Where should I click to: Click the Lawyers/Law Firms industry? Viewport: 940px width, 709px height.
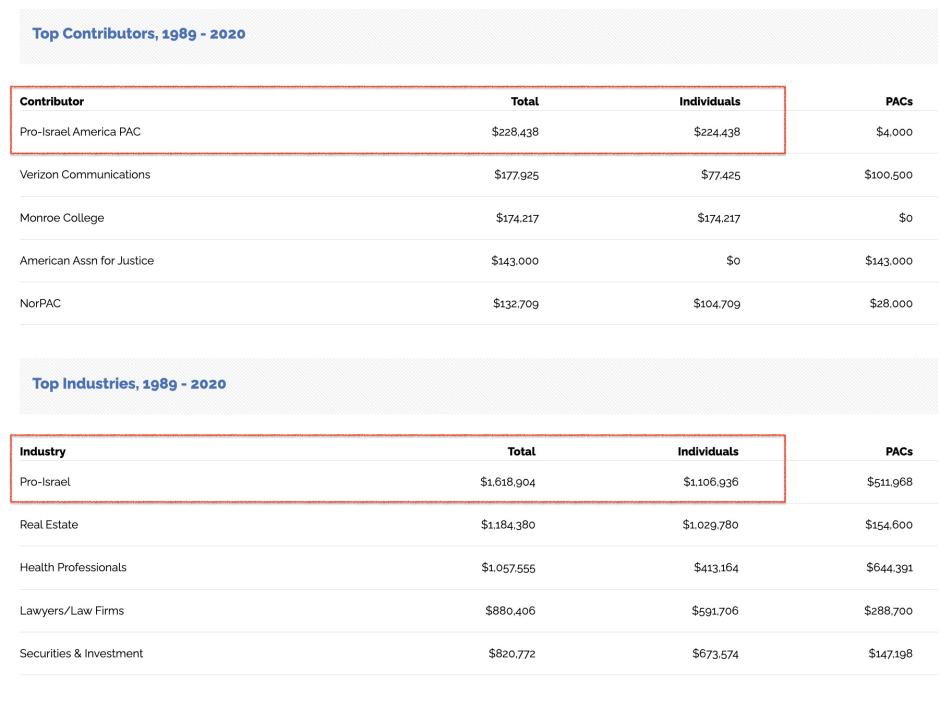pyautogui.click(x=72, y=611)
